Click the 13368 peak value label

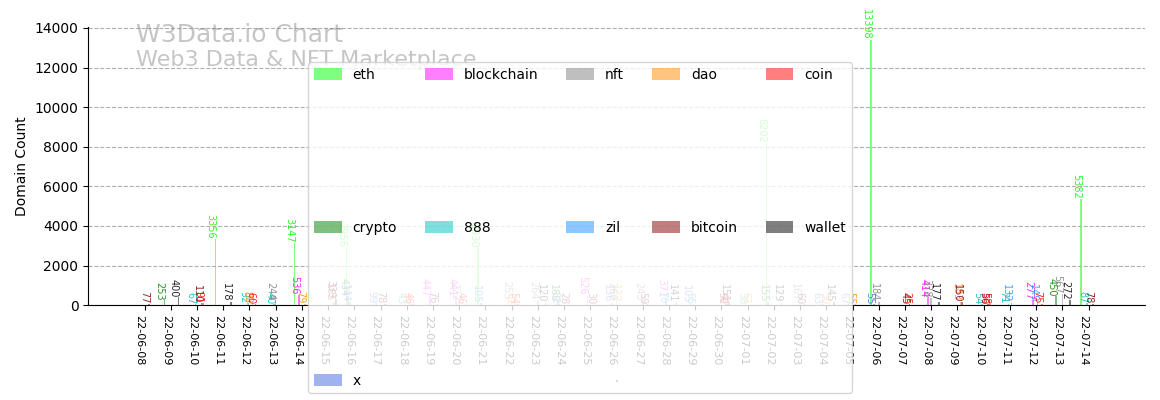tap(867, 24)
